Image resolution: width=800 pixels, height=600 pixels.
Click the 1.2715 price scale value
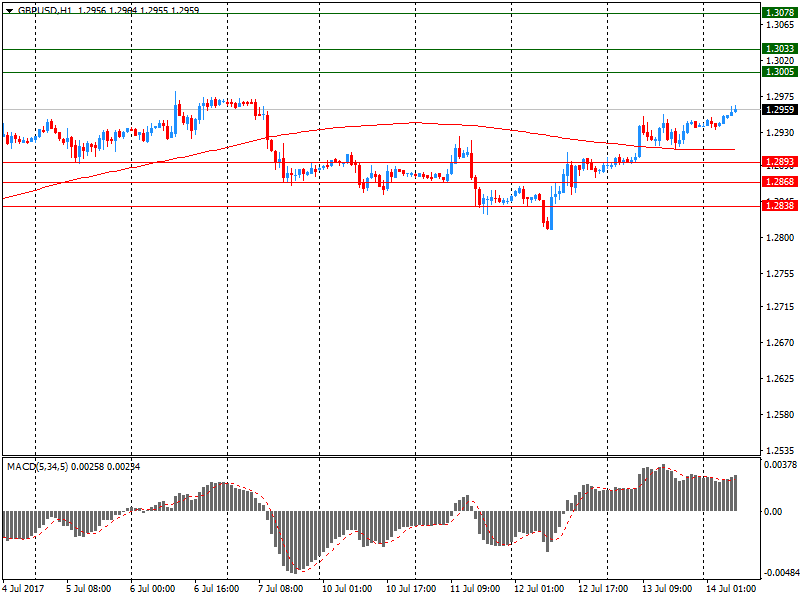tap(780, 307)
